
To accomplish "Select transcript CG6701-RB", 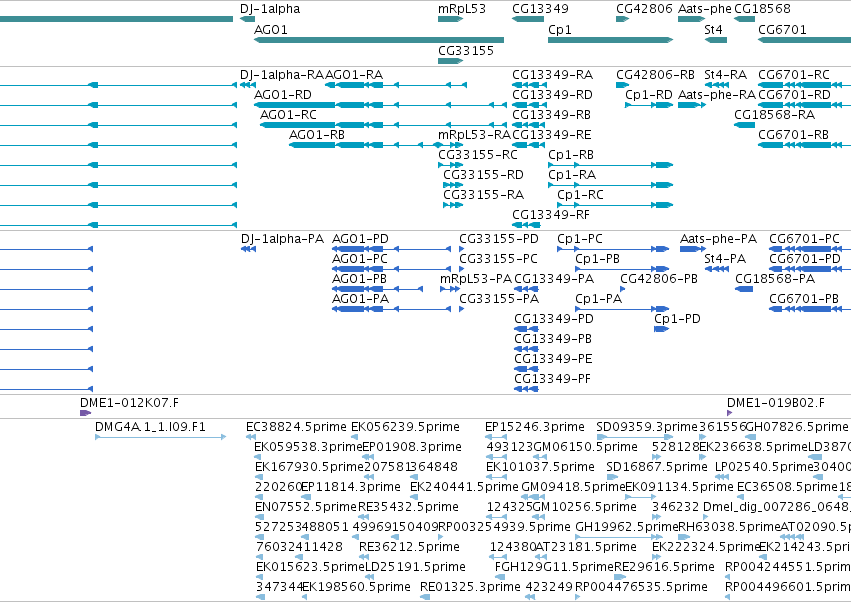I will [793, 135].
